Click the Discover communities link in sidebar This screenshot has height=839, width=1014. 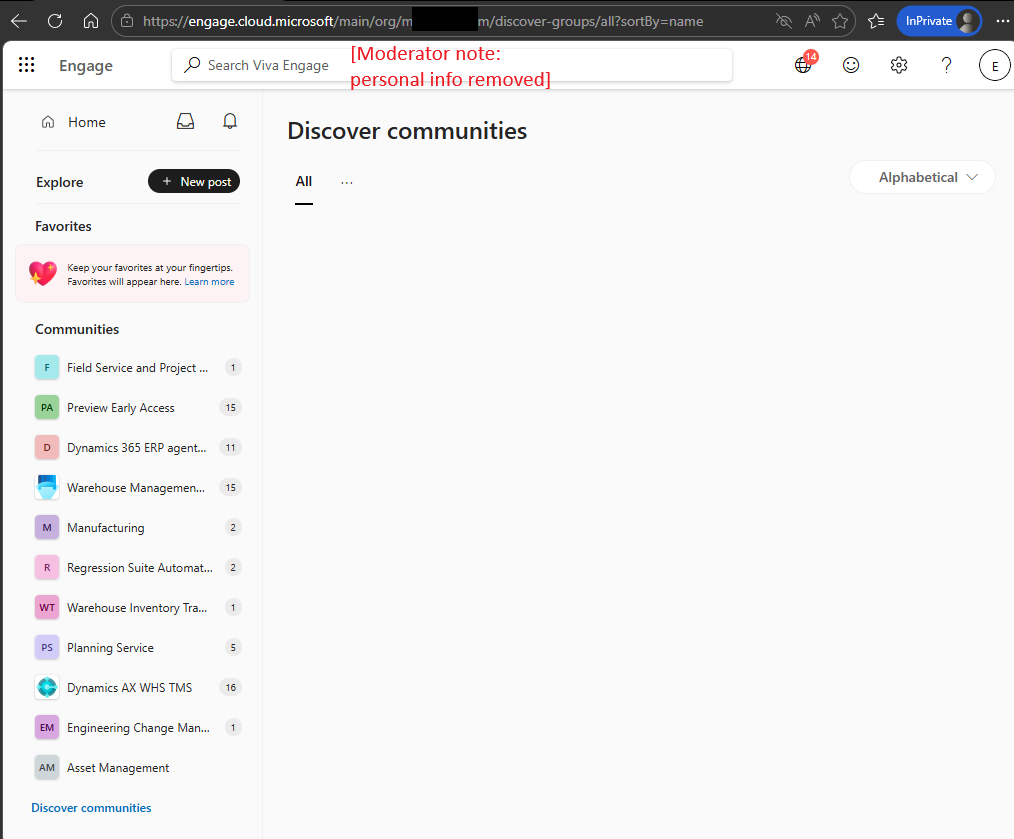click(x=91, y=808)
